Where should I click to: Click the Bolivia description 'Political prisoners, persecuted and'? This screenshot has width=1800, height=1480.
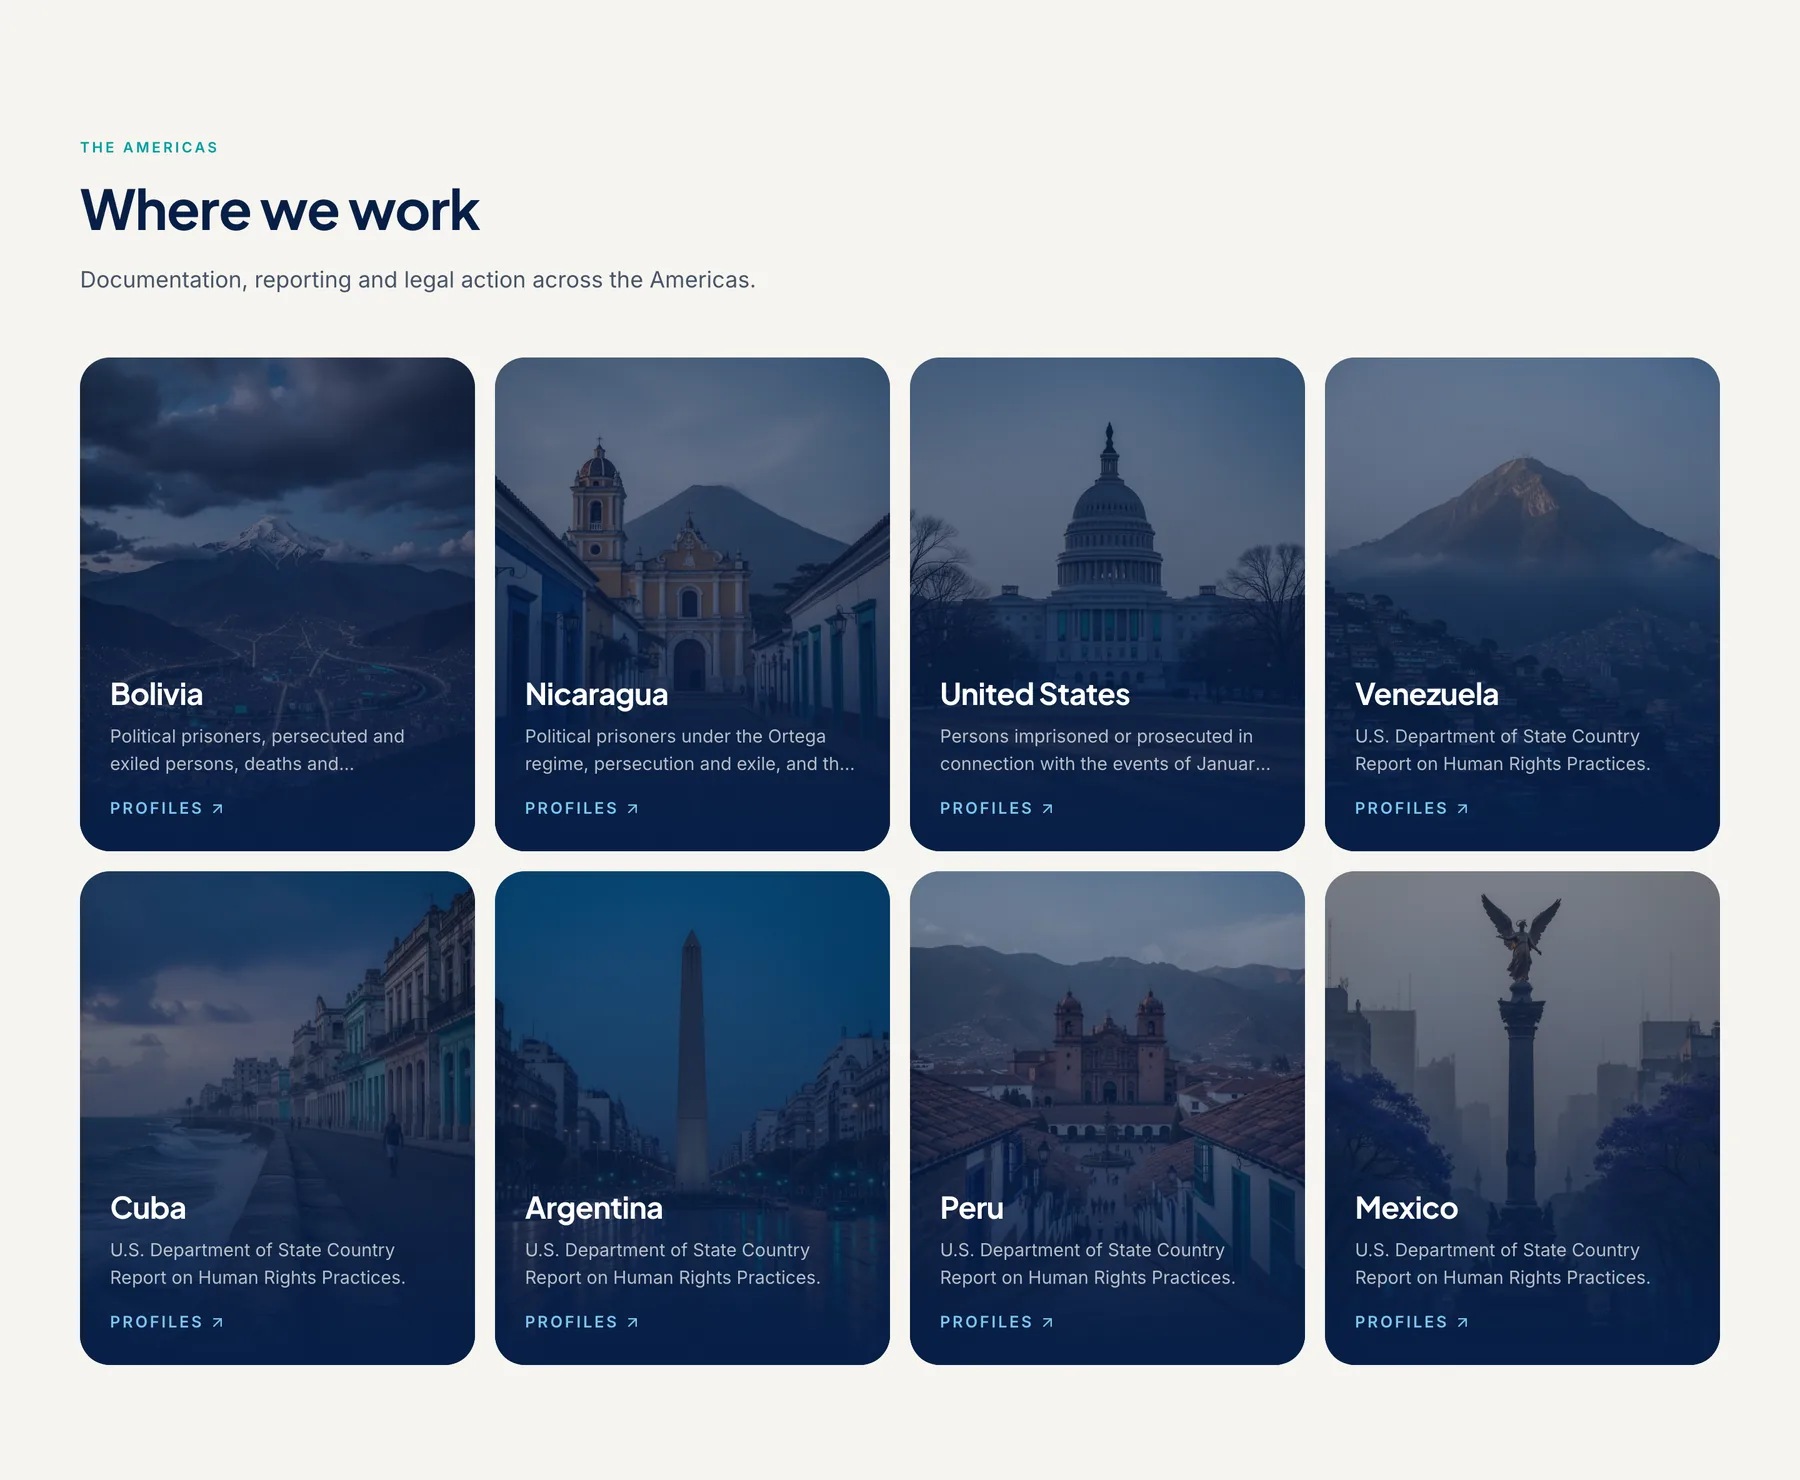coord(257,750)
